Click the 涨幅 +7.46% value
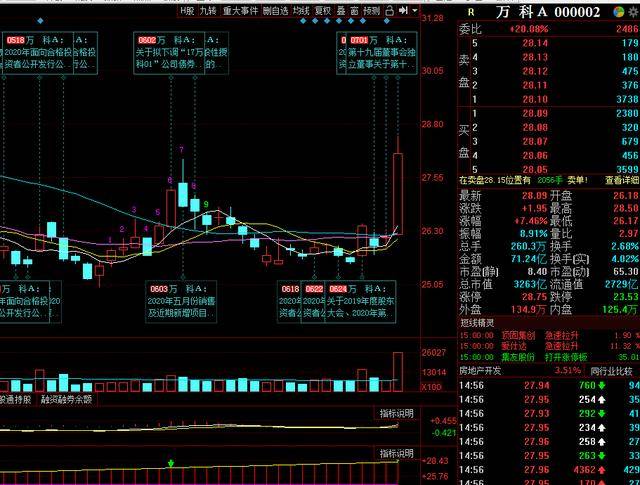Screen dimensions: 640x485 [x=531, y=221]
